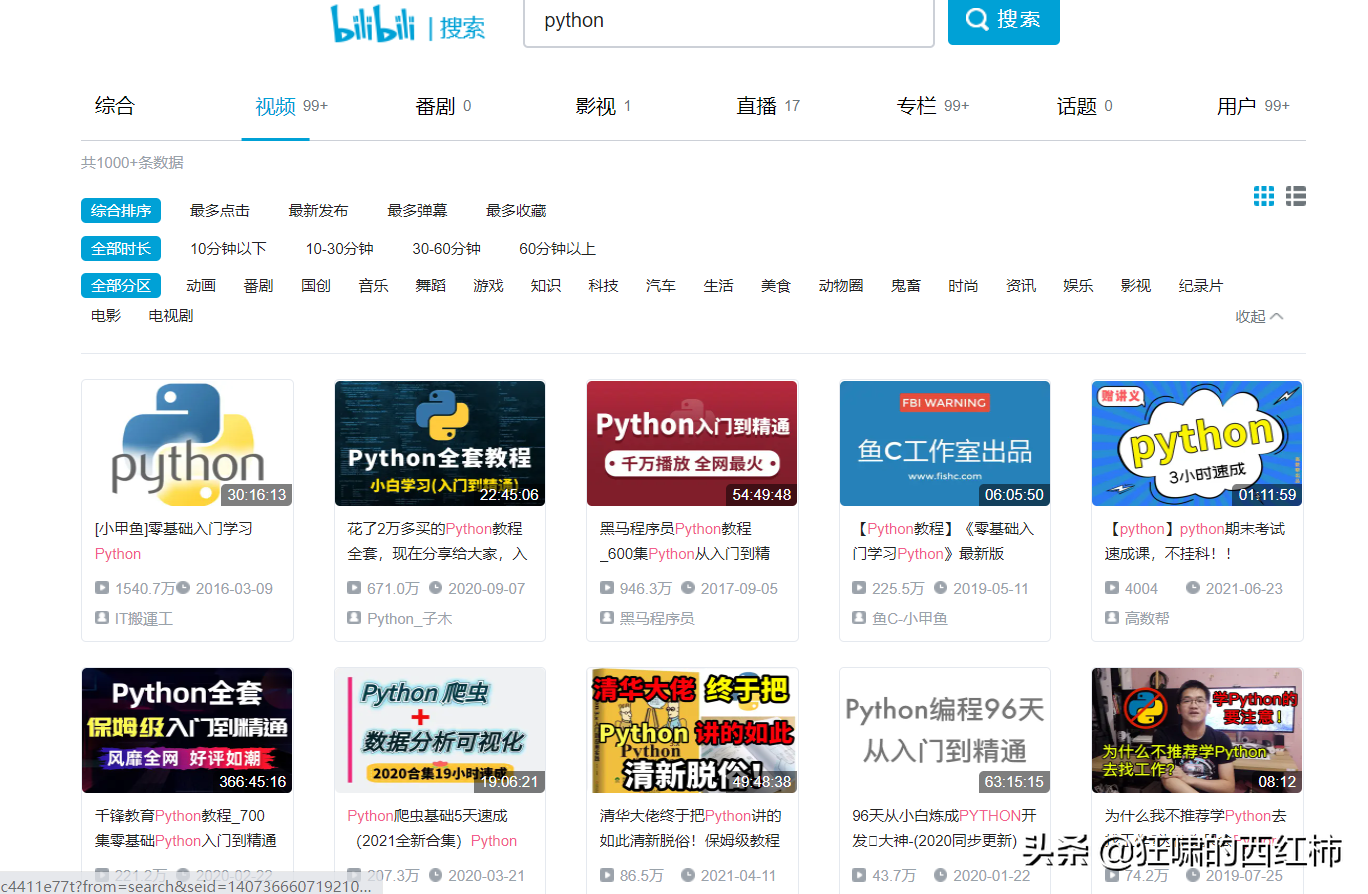Screen dimensions: 1368x894
Task: Filter by 纪录片 category
Action: click(x=1201, y=286)
